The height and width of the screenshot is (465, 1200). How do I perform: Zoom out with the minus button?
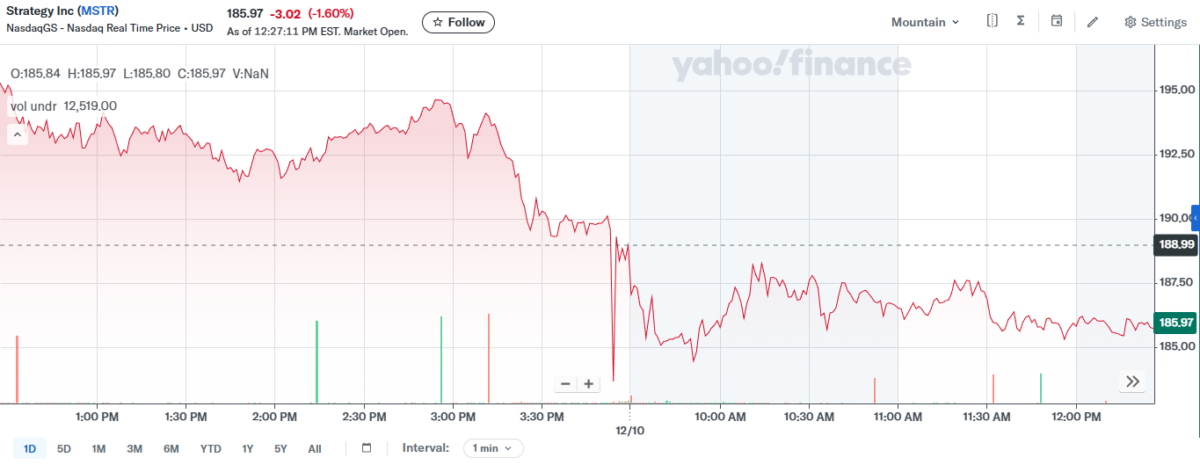(x=566, y=383)
